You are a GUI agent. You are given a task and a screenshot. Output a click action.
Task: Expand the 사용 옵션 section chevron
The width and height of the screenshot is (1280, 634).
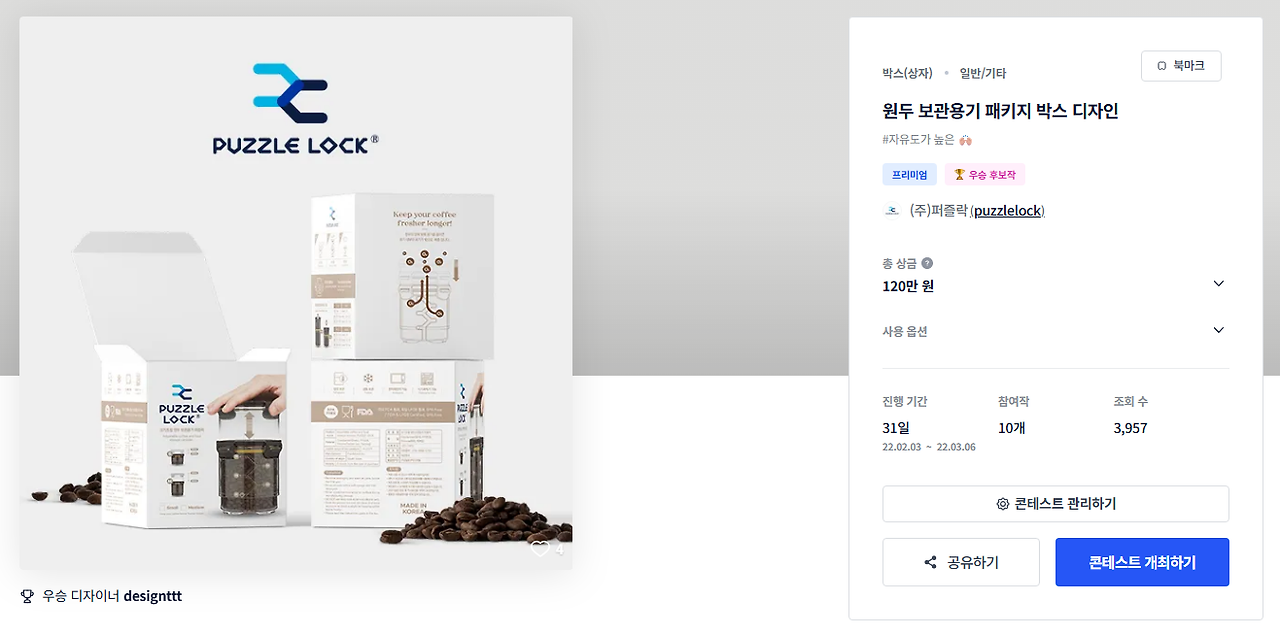(x=1218, y=331)
